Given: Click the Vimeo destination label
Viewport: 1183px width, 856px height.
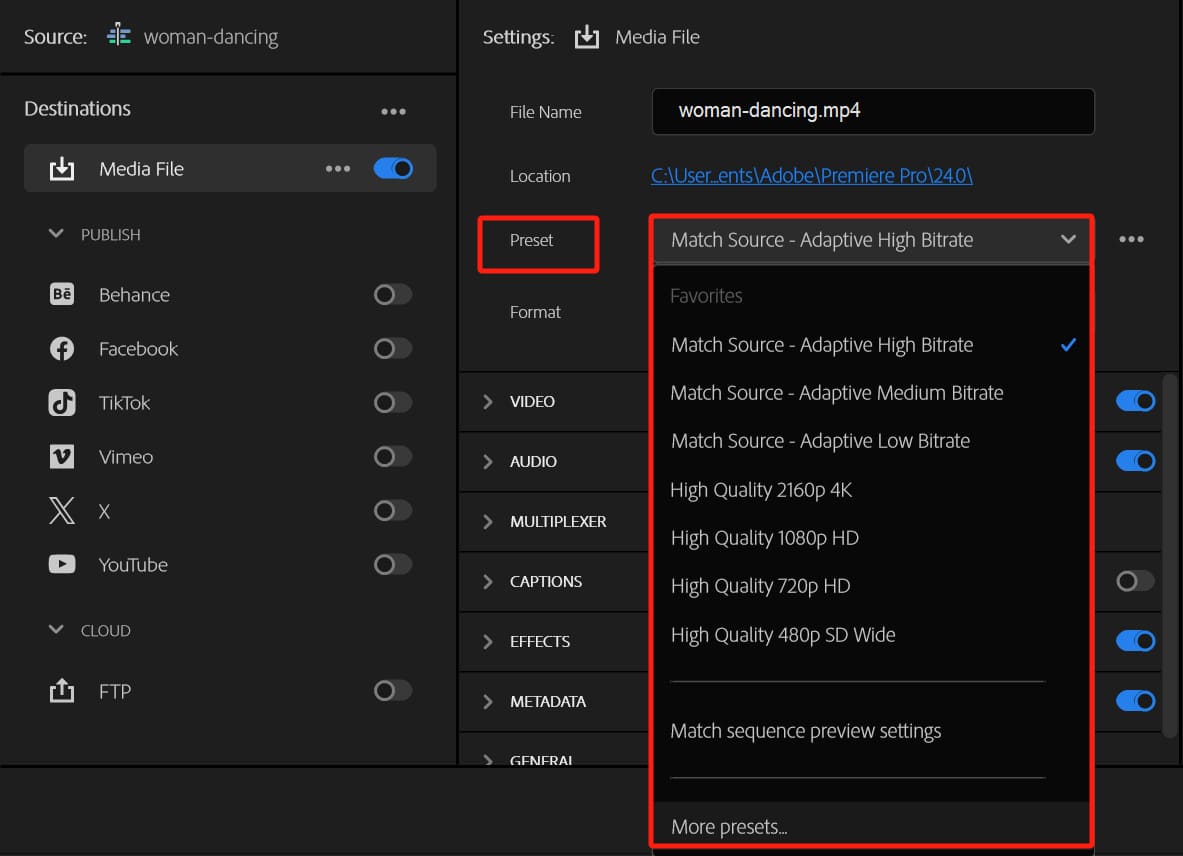Looking at the screenshot, I should [126, 457].
